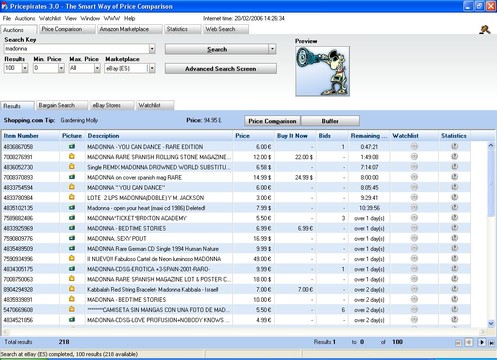Click vertical scrollbar down arrow in results
Viewport: 497px width, 360px height.
(x=491, y=323)
